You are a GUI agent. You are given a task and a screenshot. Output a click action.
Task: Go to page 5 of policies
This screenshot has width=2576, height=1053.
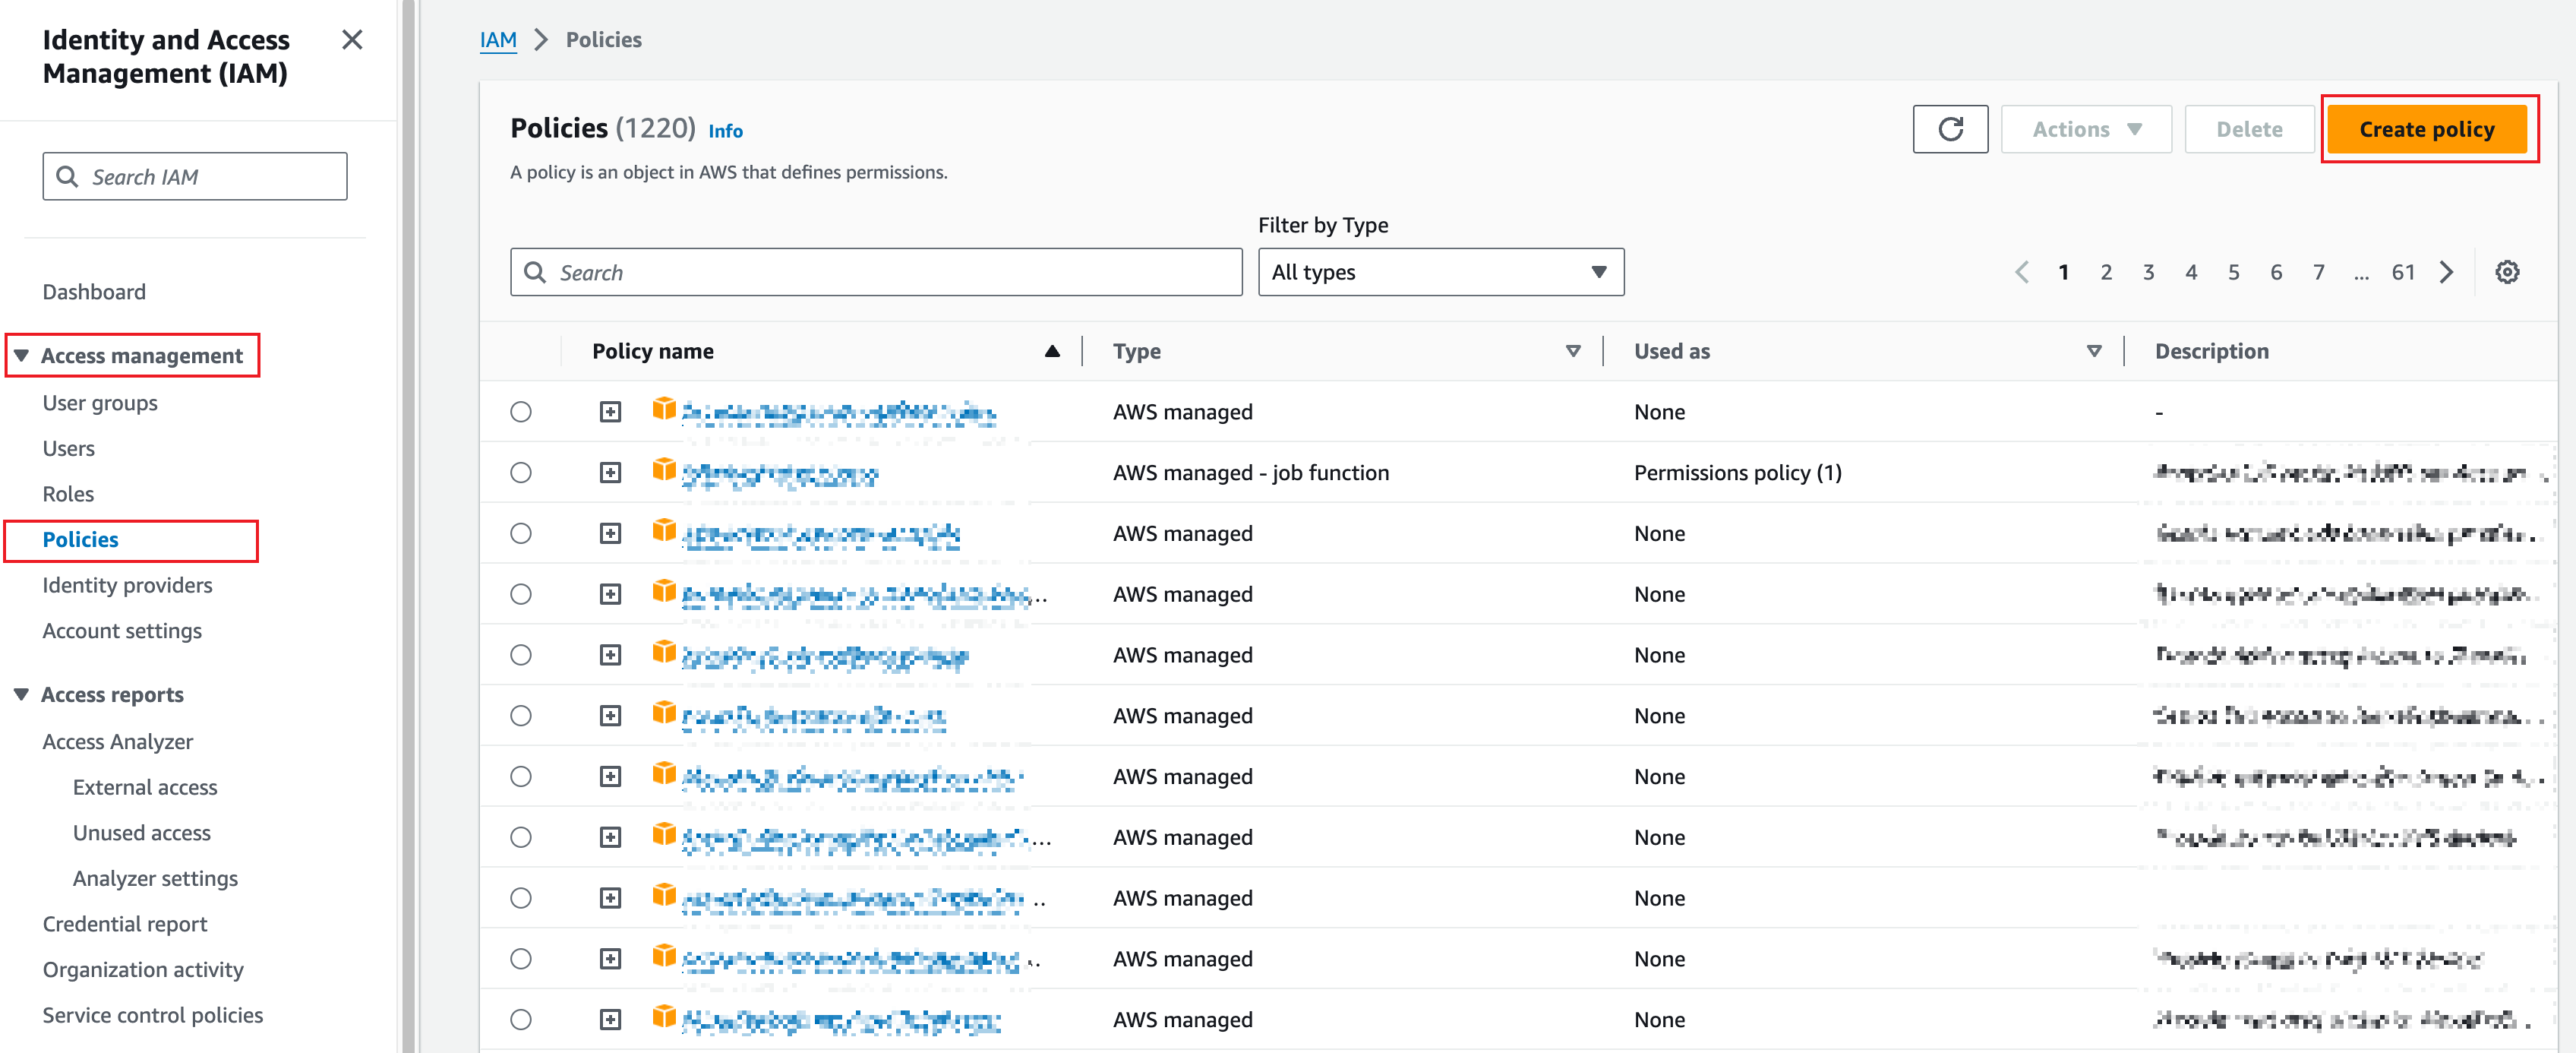tap(2233, 272)
